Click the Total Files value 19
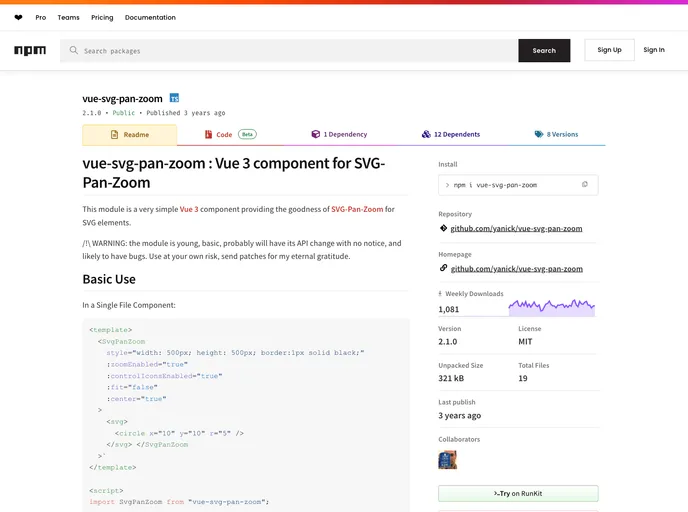Screen dimensions: 688x512 tap(523, 378)
